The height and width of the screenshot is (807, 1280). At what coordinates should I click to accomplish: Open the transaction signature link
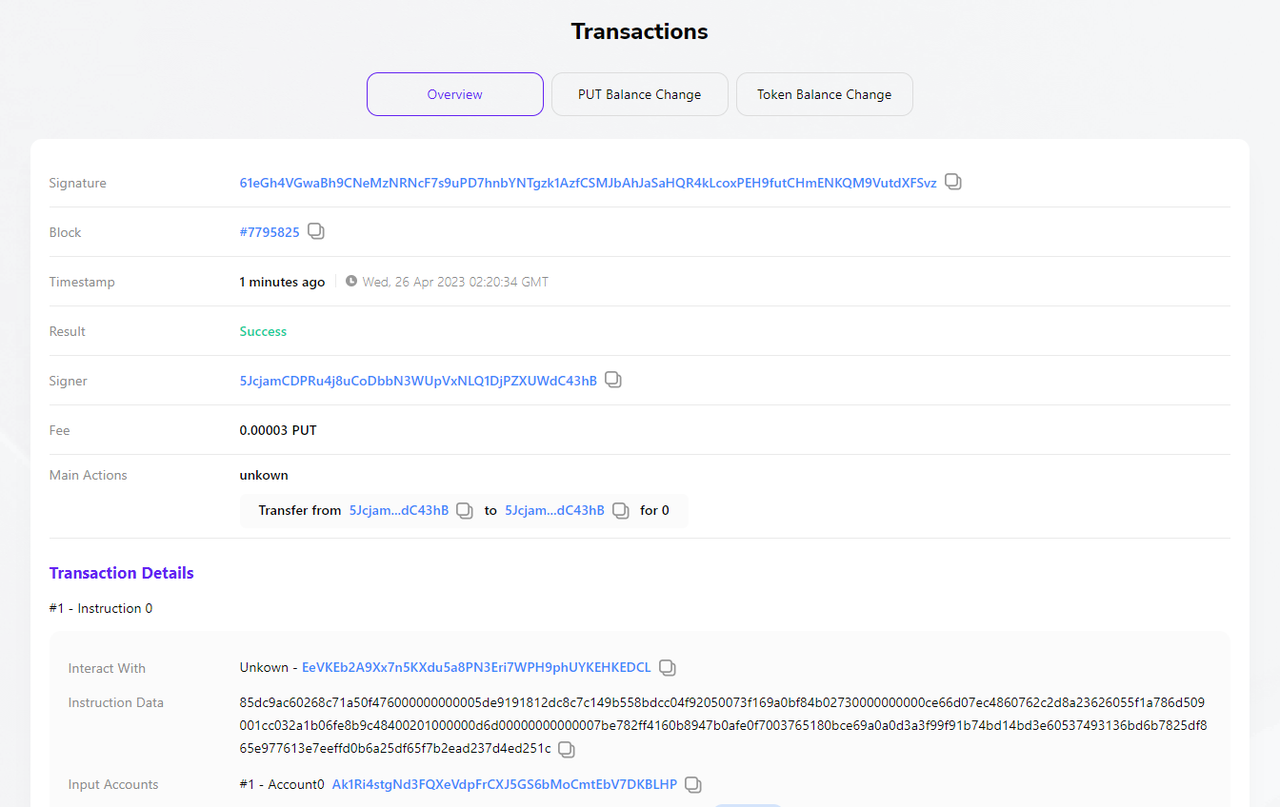click(x=588, y=183)
